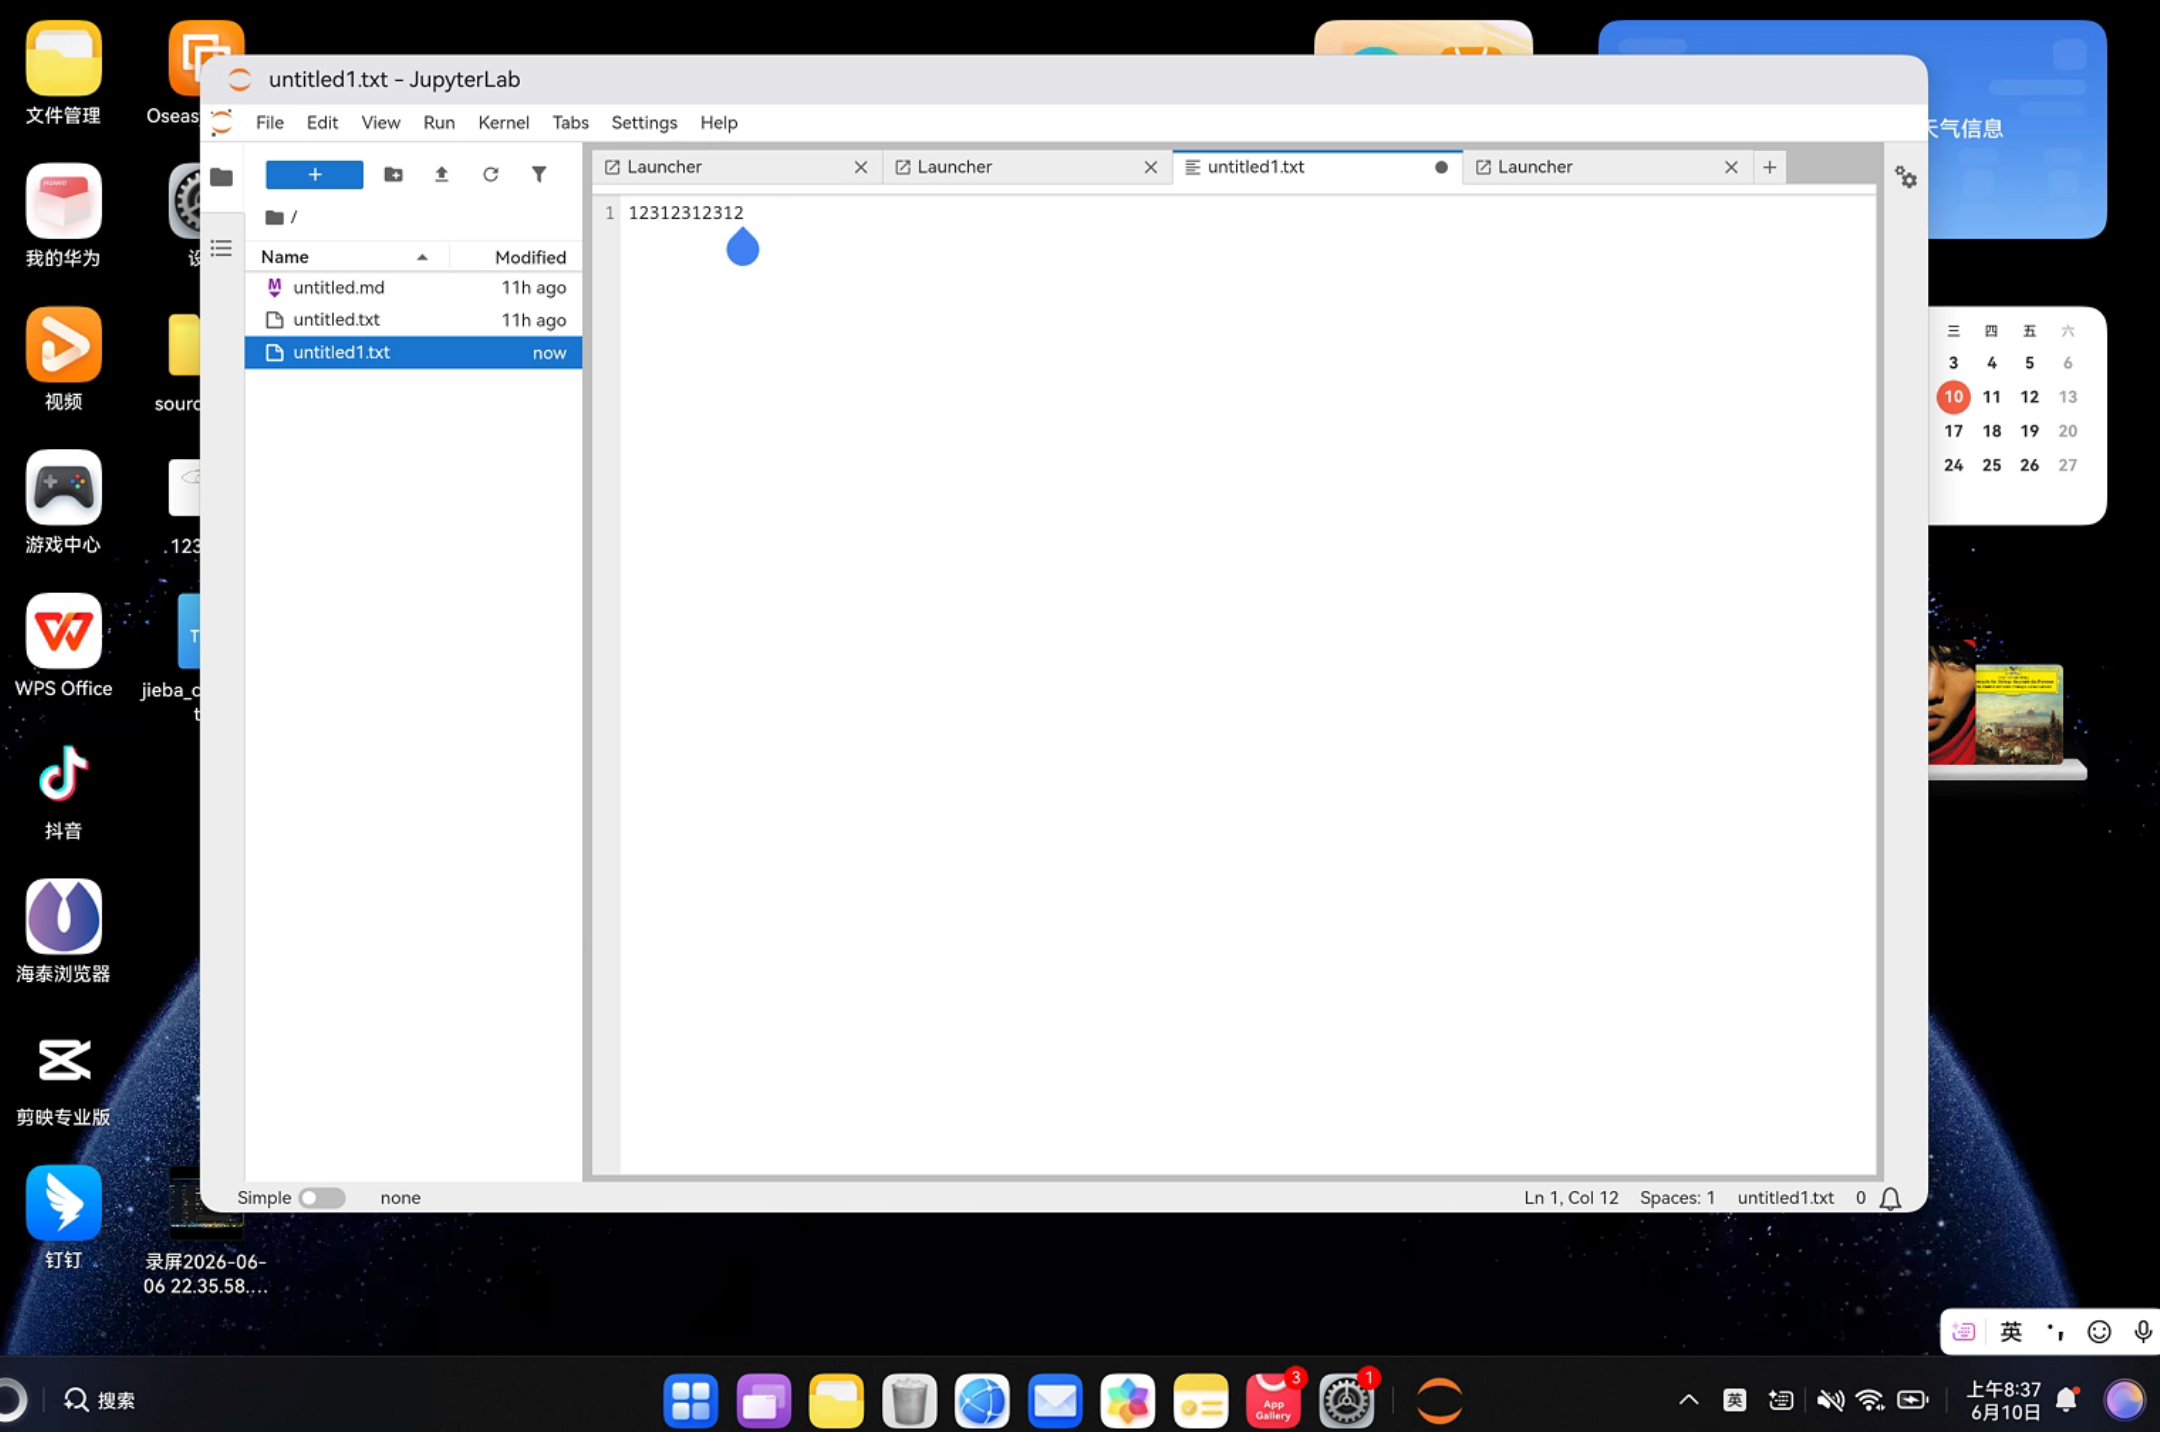Upload files using the upload arrow icon
The image size is (2160, 1432).
pyautogui.click(x=441, y=174)
